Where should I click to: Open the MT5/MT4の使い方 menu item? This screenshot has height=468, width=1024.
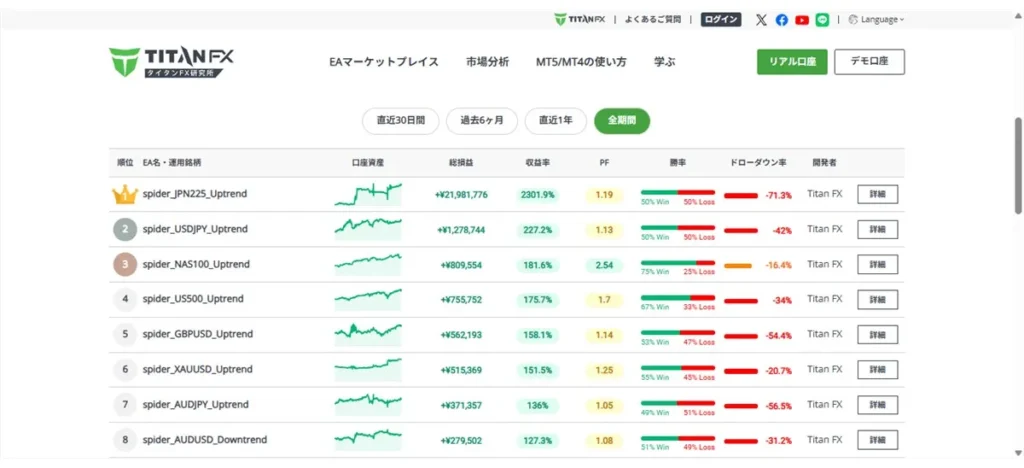click(x=581, y=62)
